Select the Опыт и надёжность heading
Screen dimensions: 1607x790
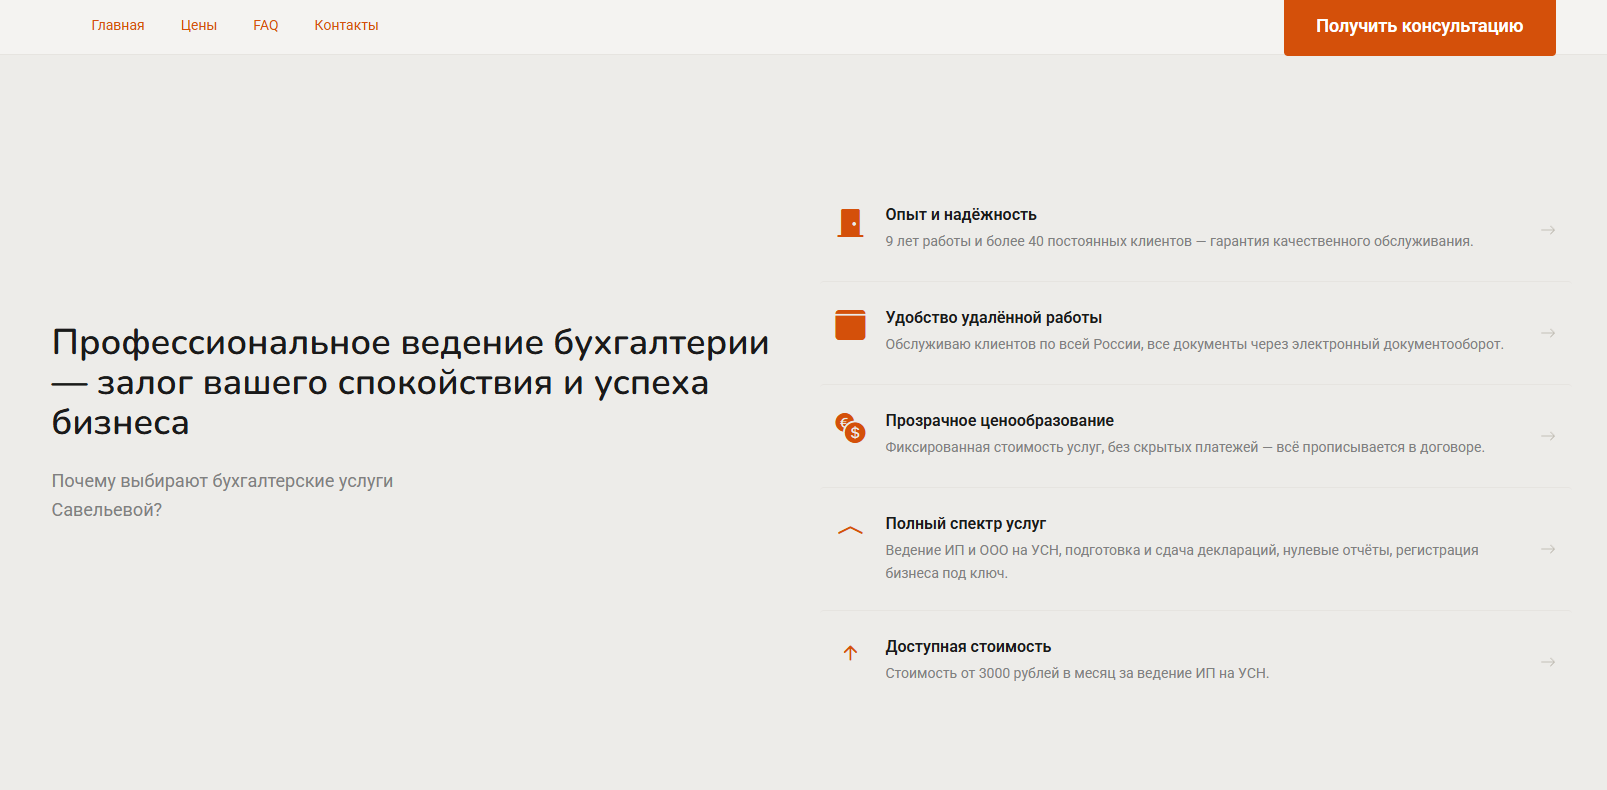click(960, 215)
